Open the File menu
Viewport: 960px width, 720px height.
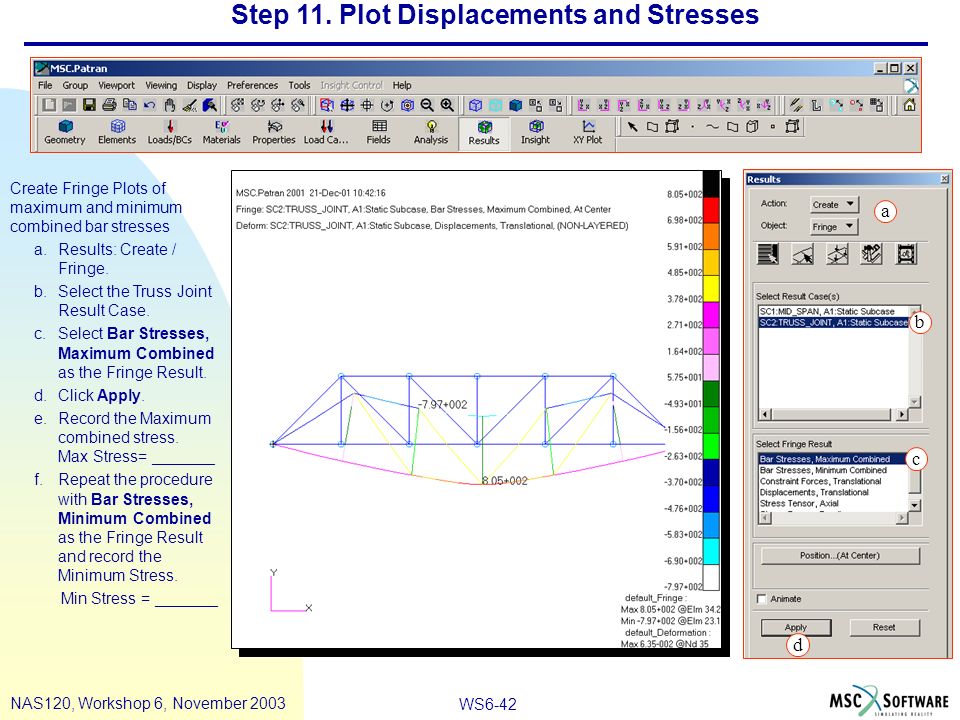click(45, 85)
